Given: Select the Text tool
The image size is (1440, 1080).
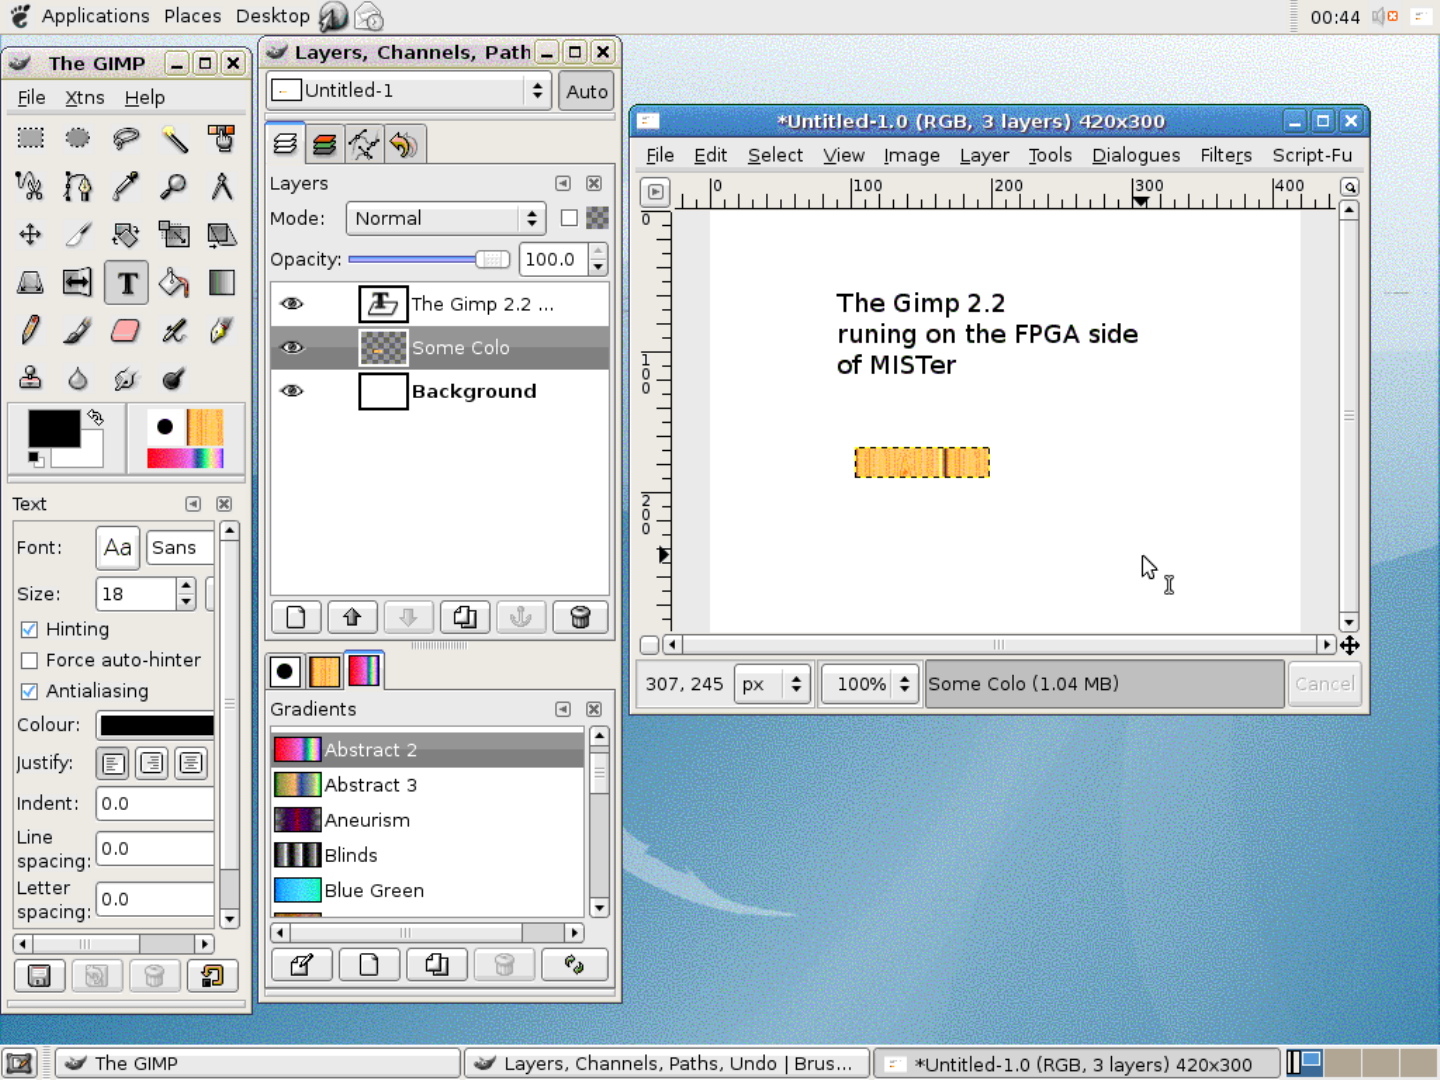Looking at the screenshot, I should 126,282.
